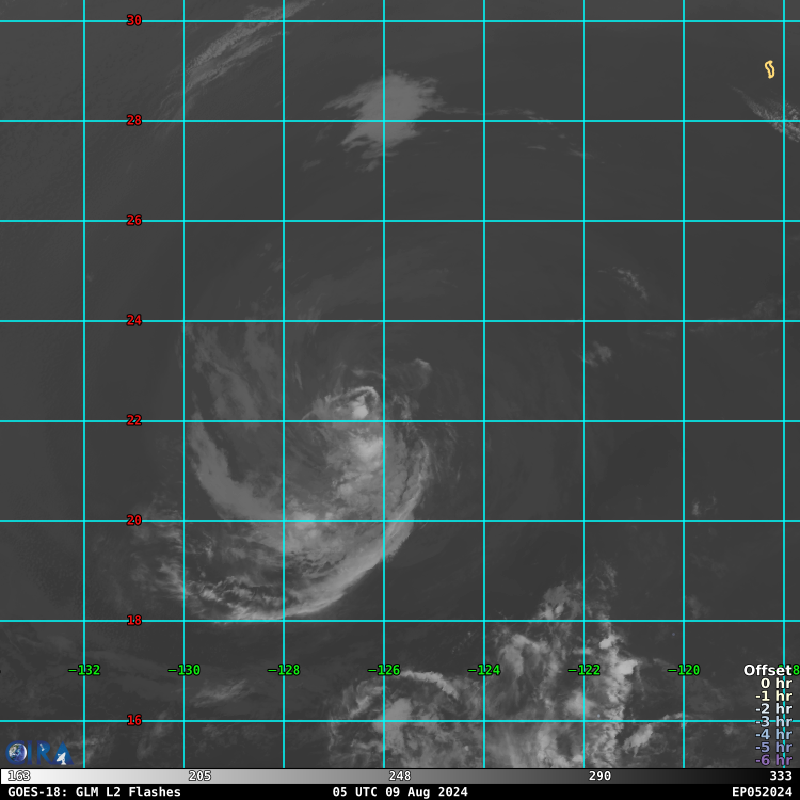Pick the -5 hr offset legend entry

[773, 747]
